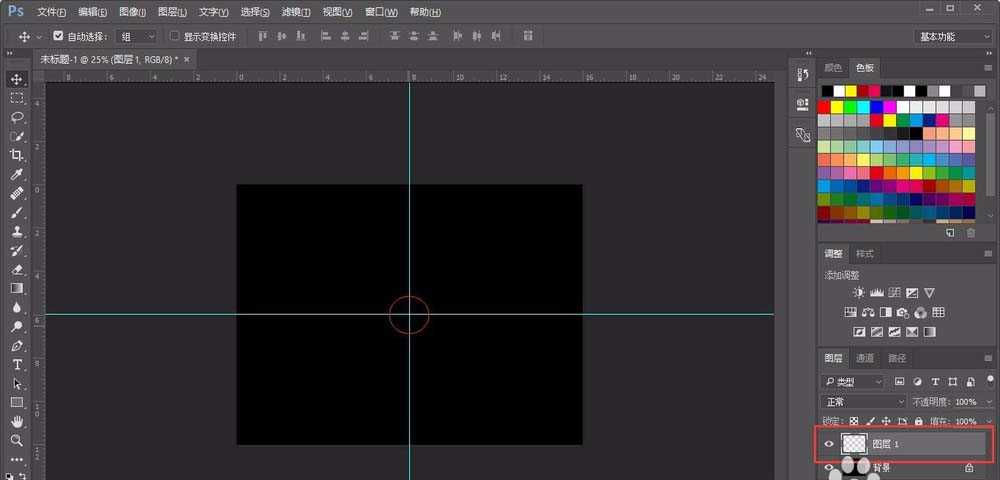
Task: Toggle the 自动选择 checkbox
Action: point(58,36)
